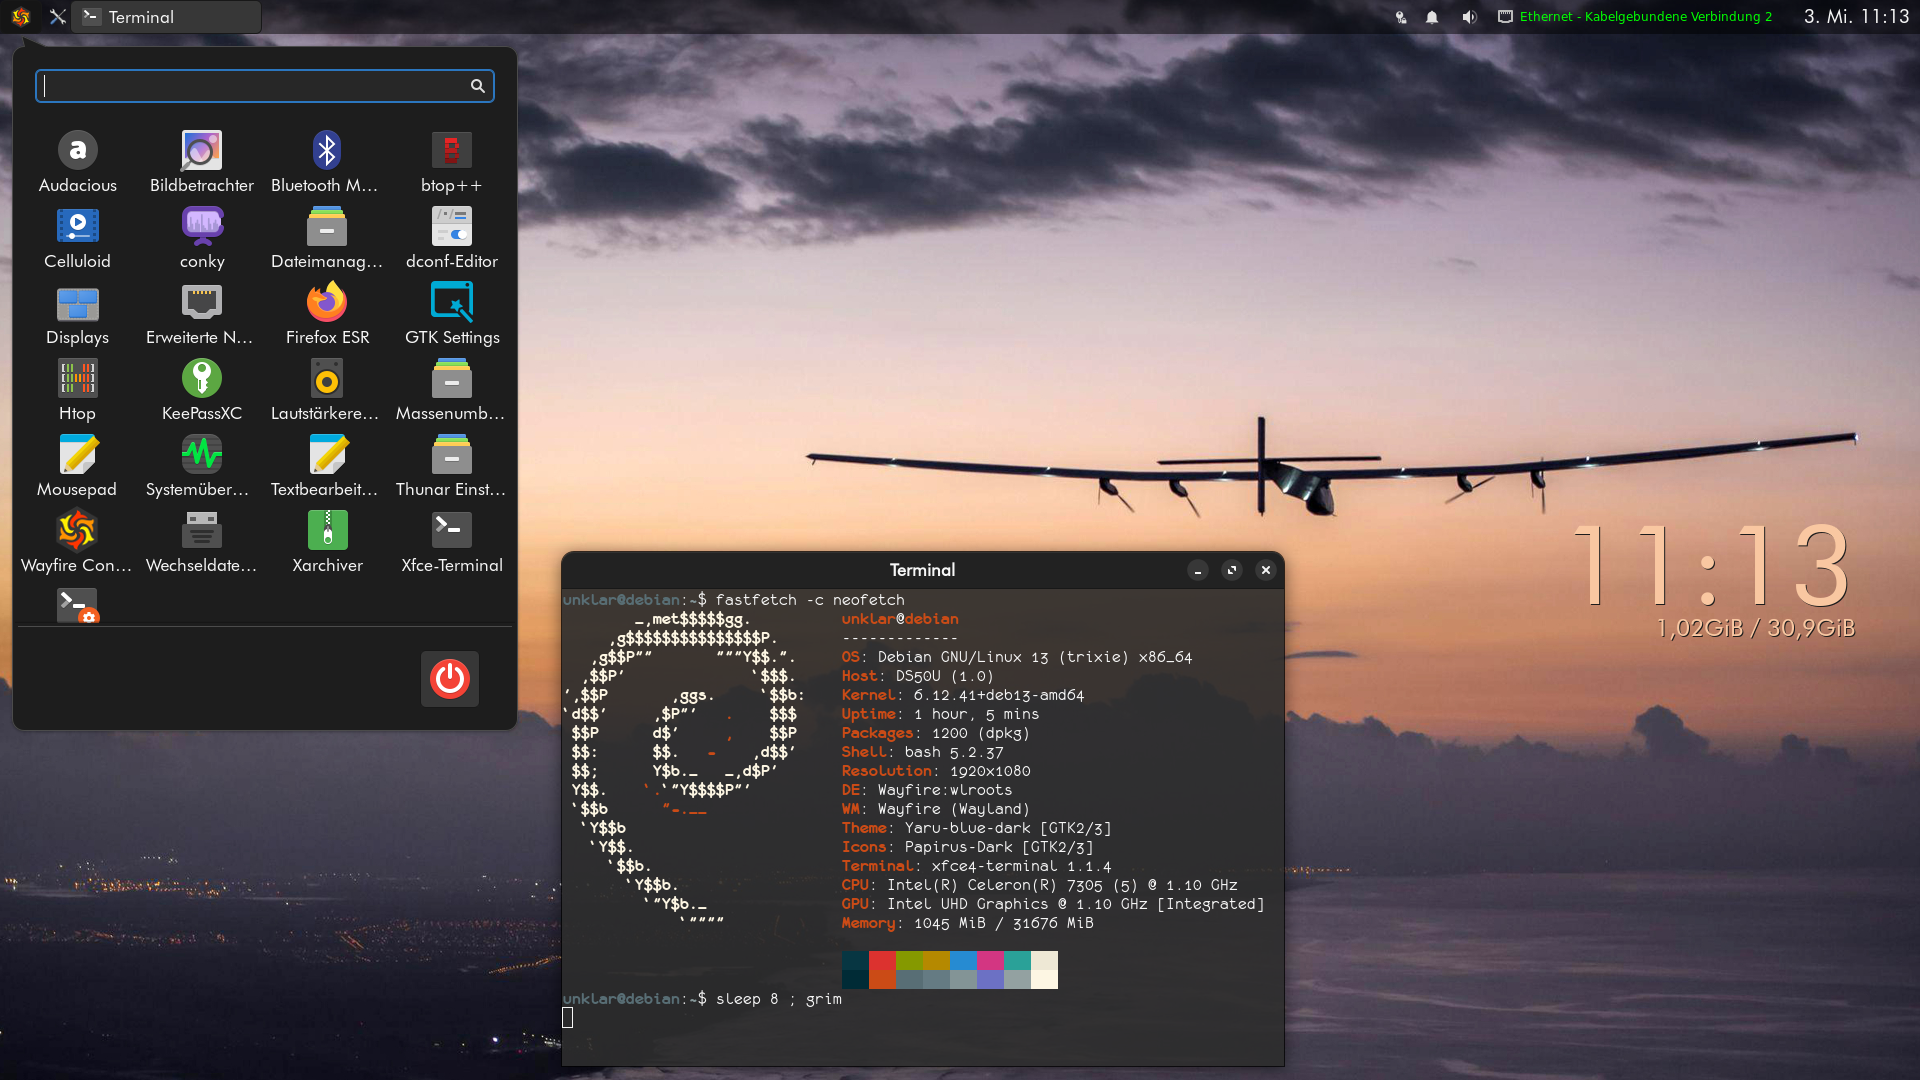Click the search magnifier icon
This screenshot has height=1080, width=1920.
coord(478,86)
